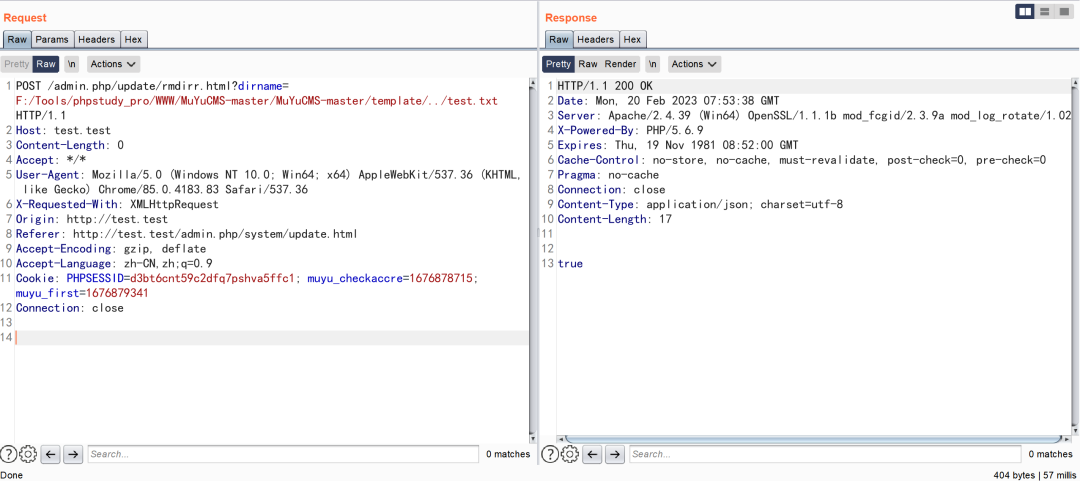Open Response Actions dropdown

pos(694,64)
